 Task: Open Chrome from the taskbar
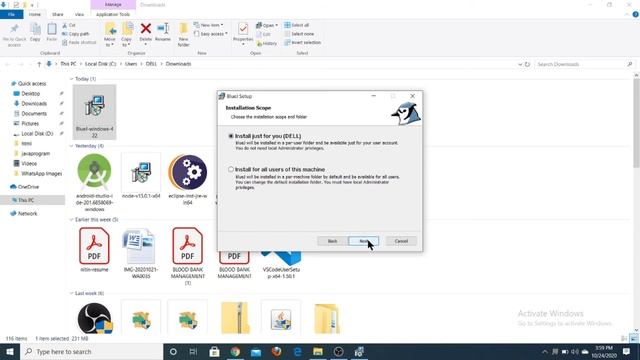click(235, 351)
